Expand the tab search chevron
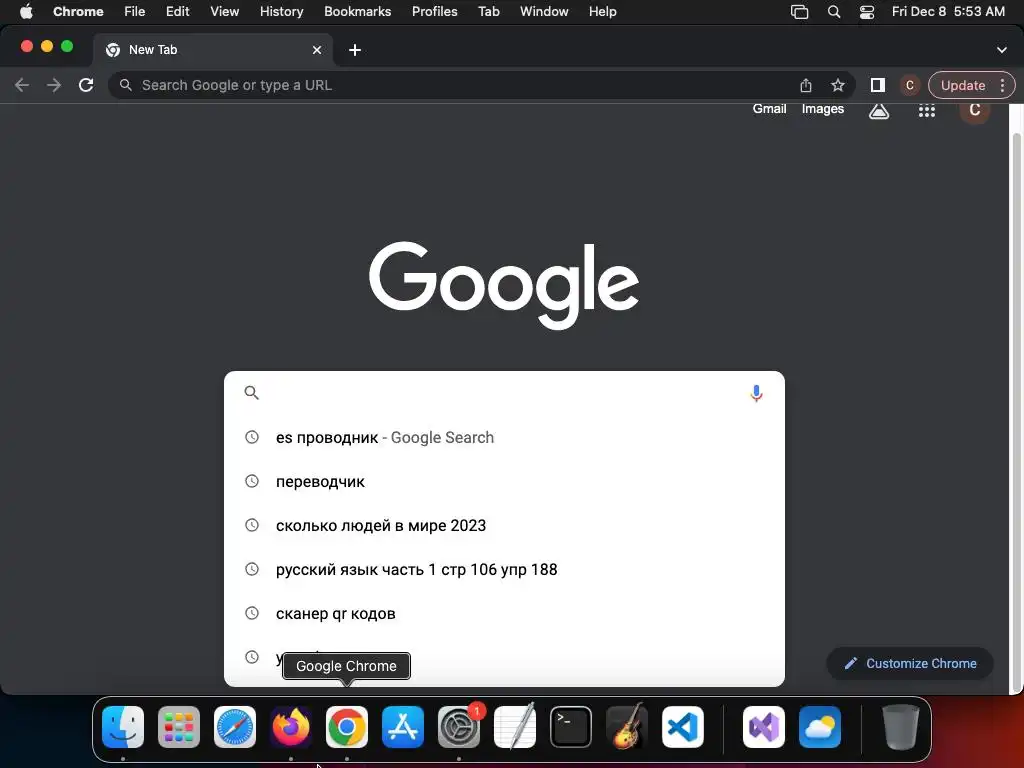The image size is (1024, 768). 1002,50
